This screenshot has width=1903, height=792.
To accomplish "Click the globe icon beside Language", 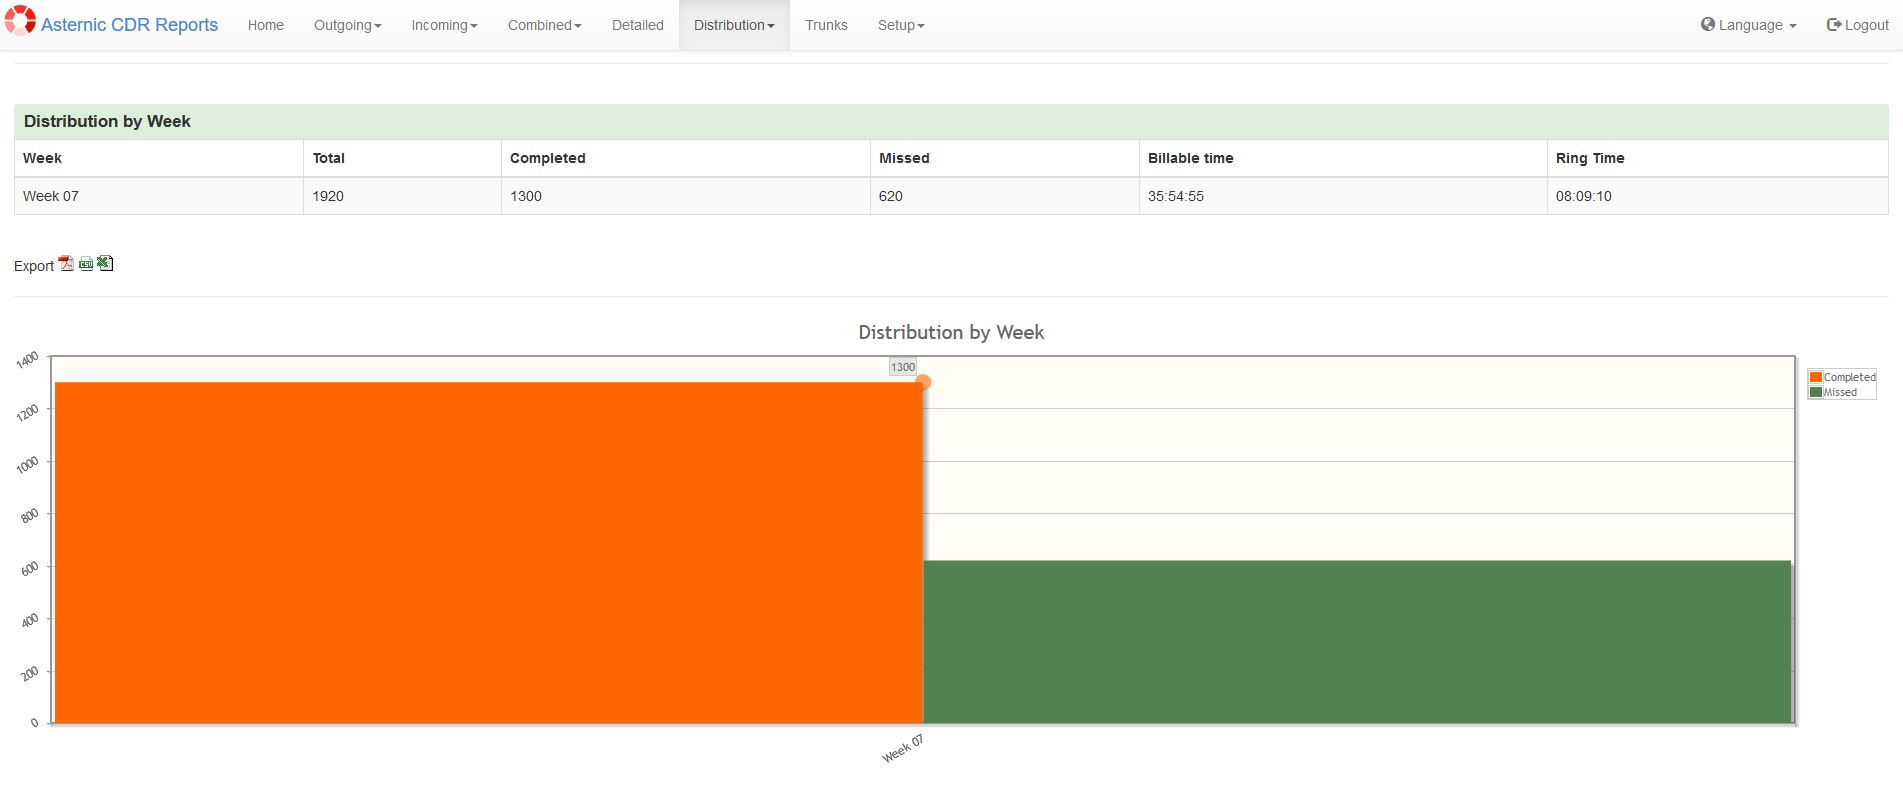I will point(1708,24).
